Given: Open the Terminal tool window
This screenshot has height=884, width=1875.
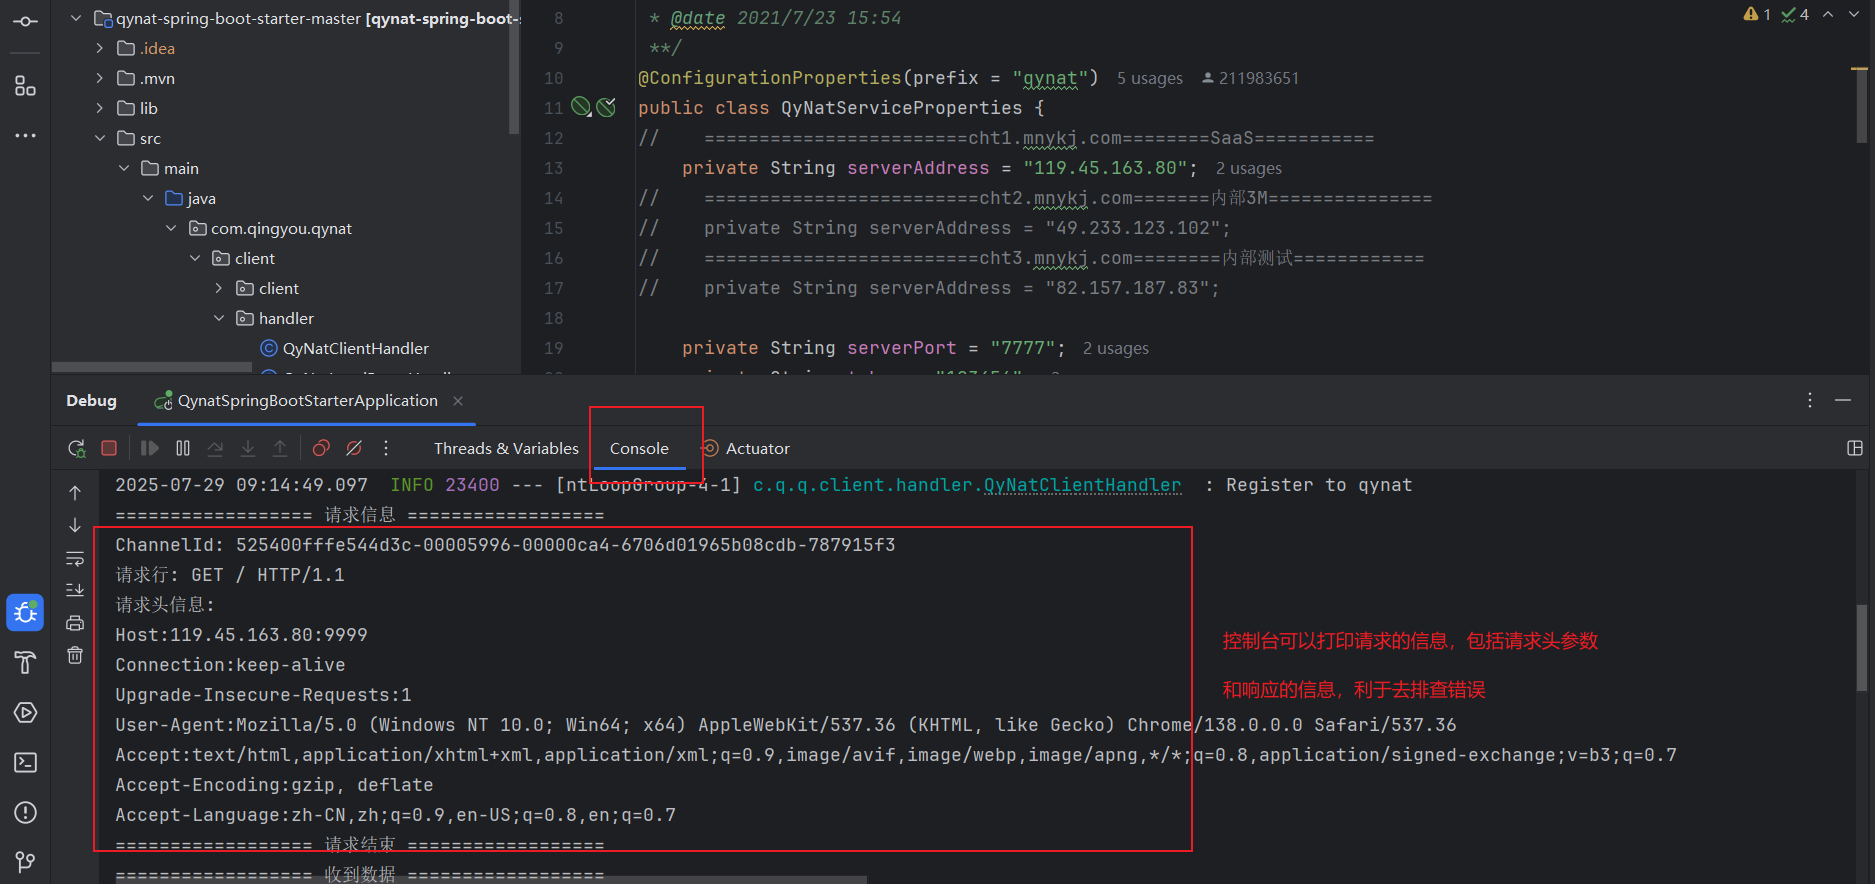Looking at the screenshot, I should click(25, 762).
